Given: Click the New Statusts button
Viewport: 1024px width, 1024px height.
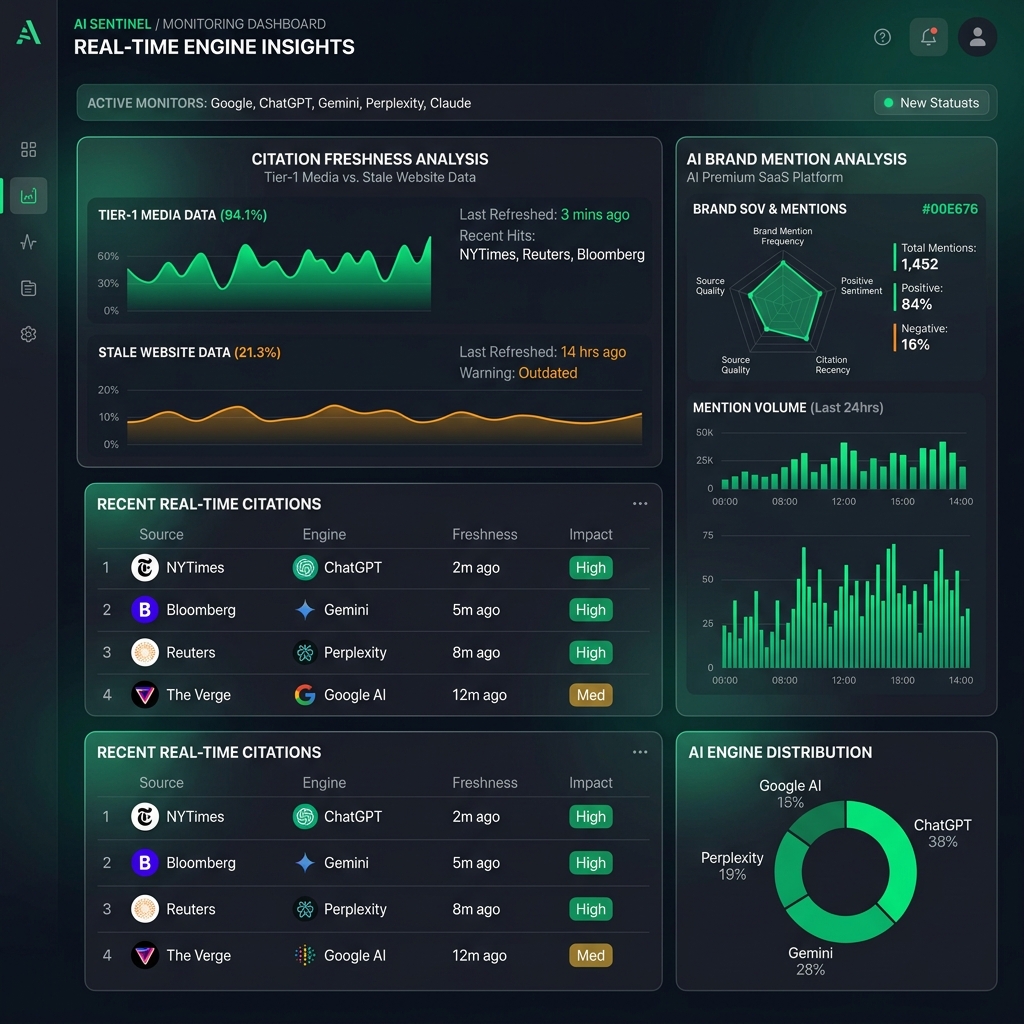Looking at the screenshot, I should [931, 103].
